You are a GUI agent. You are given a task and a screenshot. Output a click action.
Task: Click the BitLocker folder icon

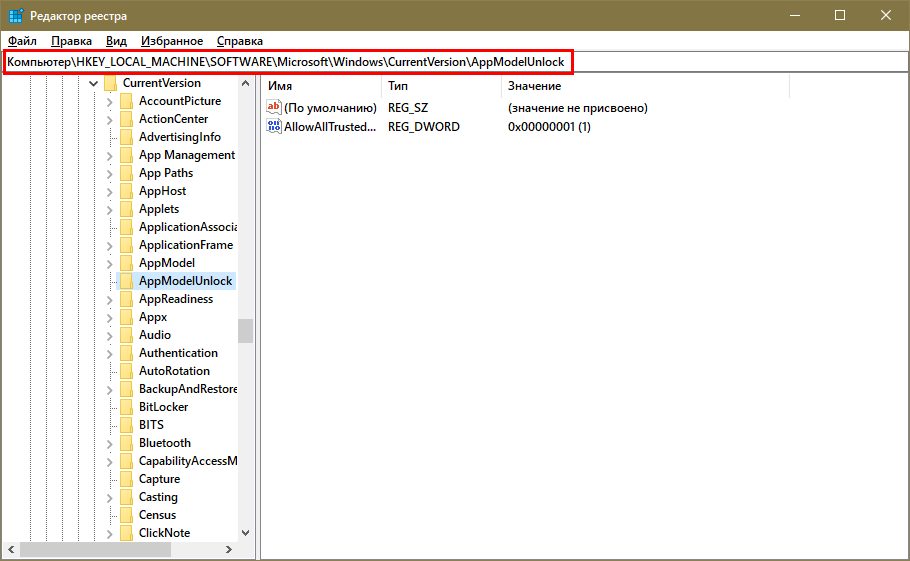point(126,407)
